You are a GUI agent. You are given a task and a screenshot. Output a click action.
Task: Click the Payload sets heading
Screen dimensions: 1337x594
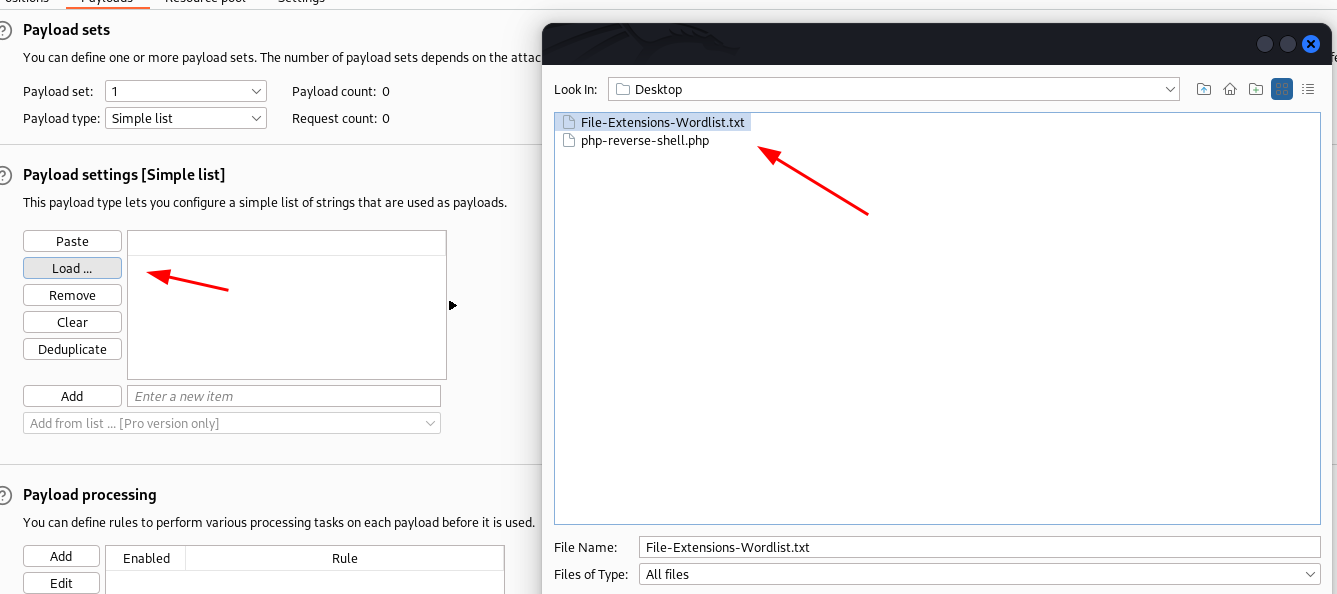tap(67, 30)
